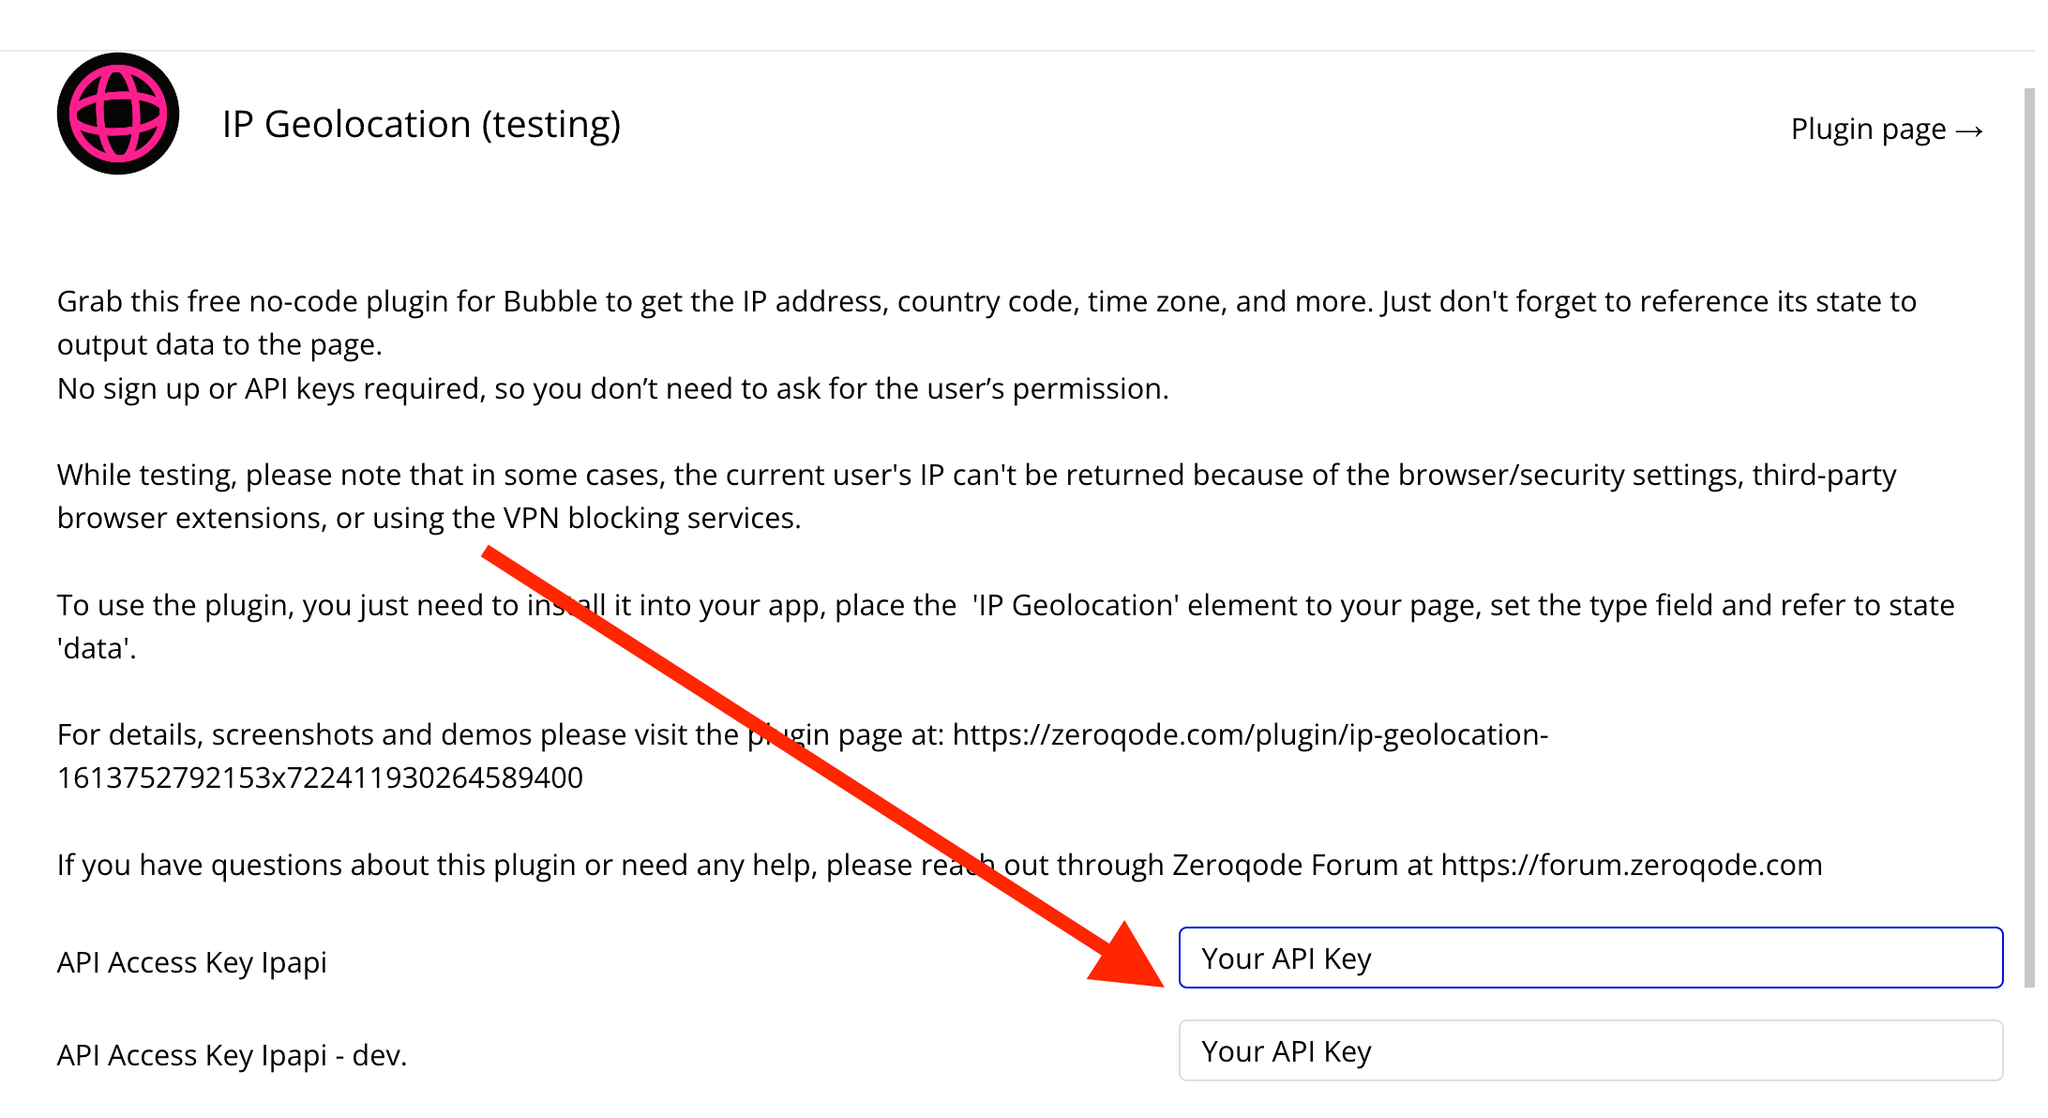The image size is (2048, 1118).
Task: Select the API Access Key Ipapi - dev. field
Action: pos(1590,1051)
